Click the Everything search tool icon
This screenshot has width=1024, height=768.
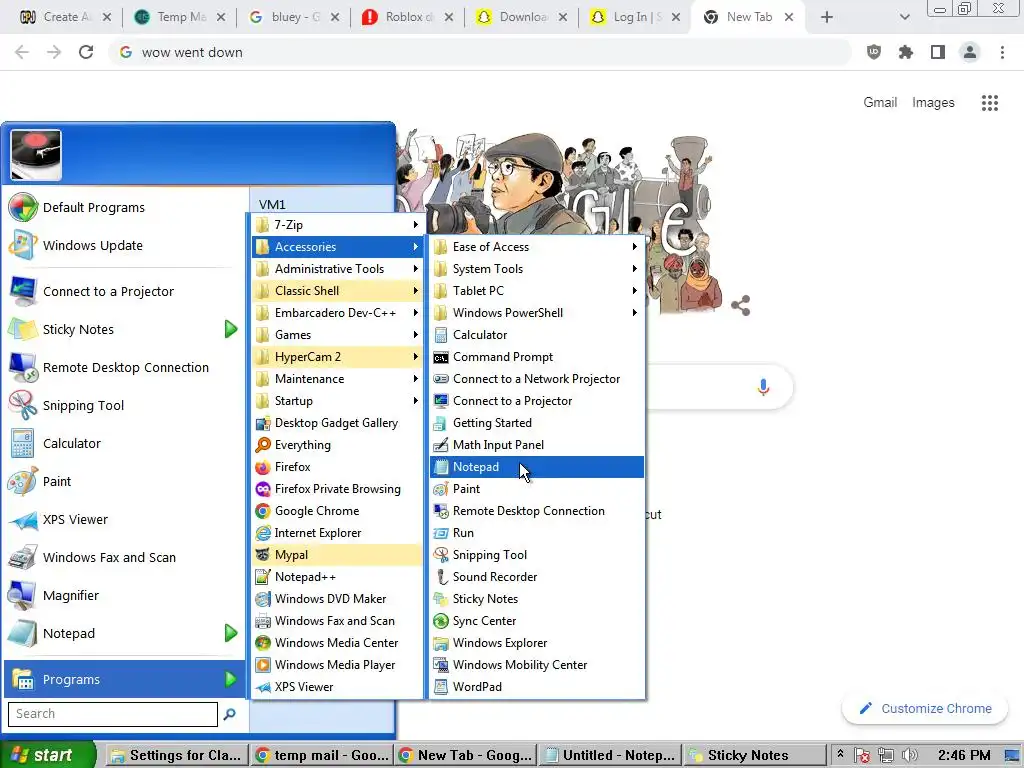[263, 445]
